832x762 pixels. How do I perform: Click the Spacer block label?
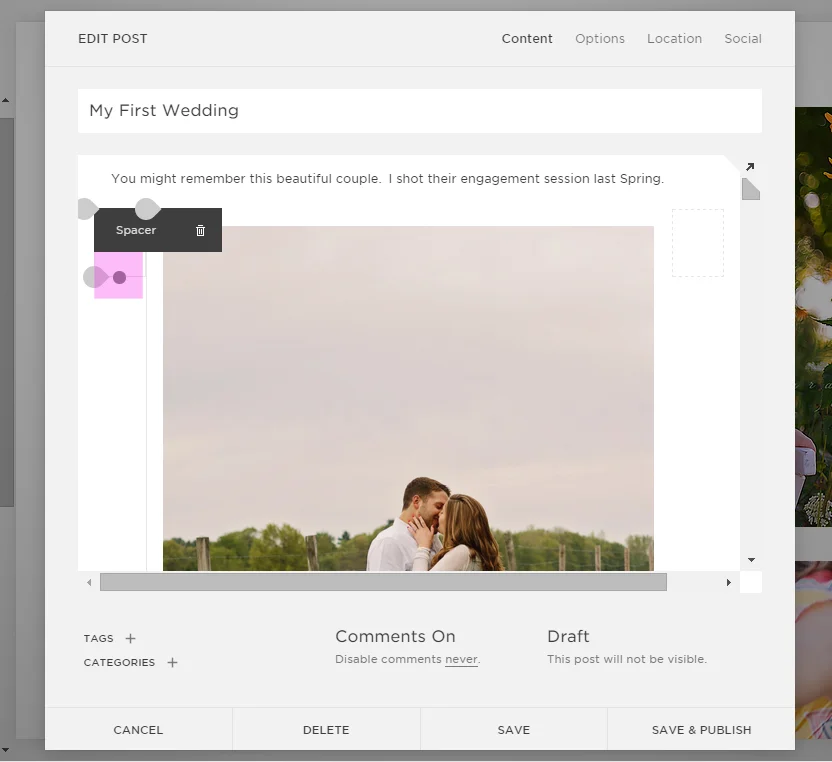coord(136,230)
